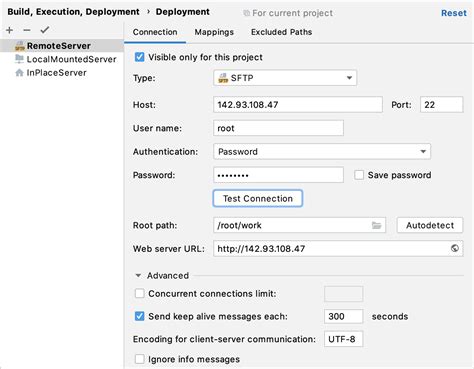Image resolution: width=474 pixels, height=369 pixels.
Task: Click the encoding UTF-8 field
Action: point(343,339)
